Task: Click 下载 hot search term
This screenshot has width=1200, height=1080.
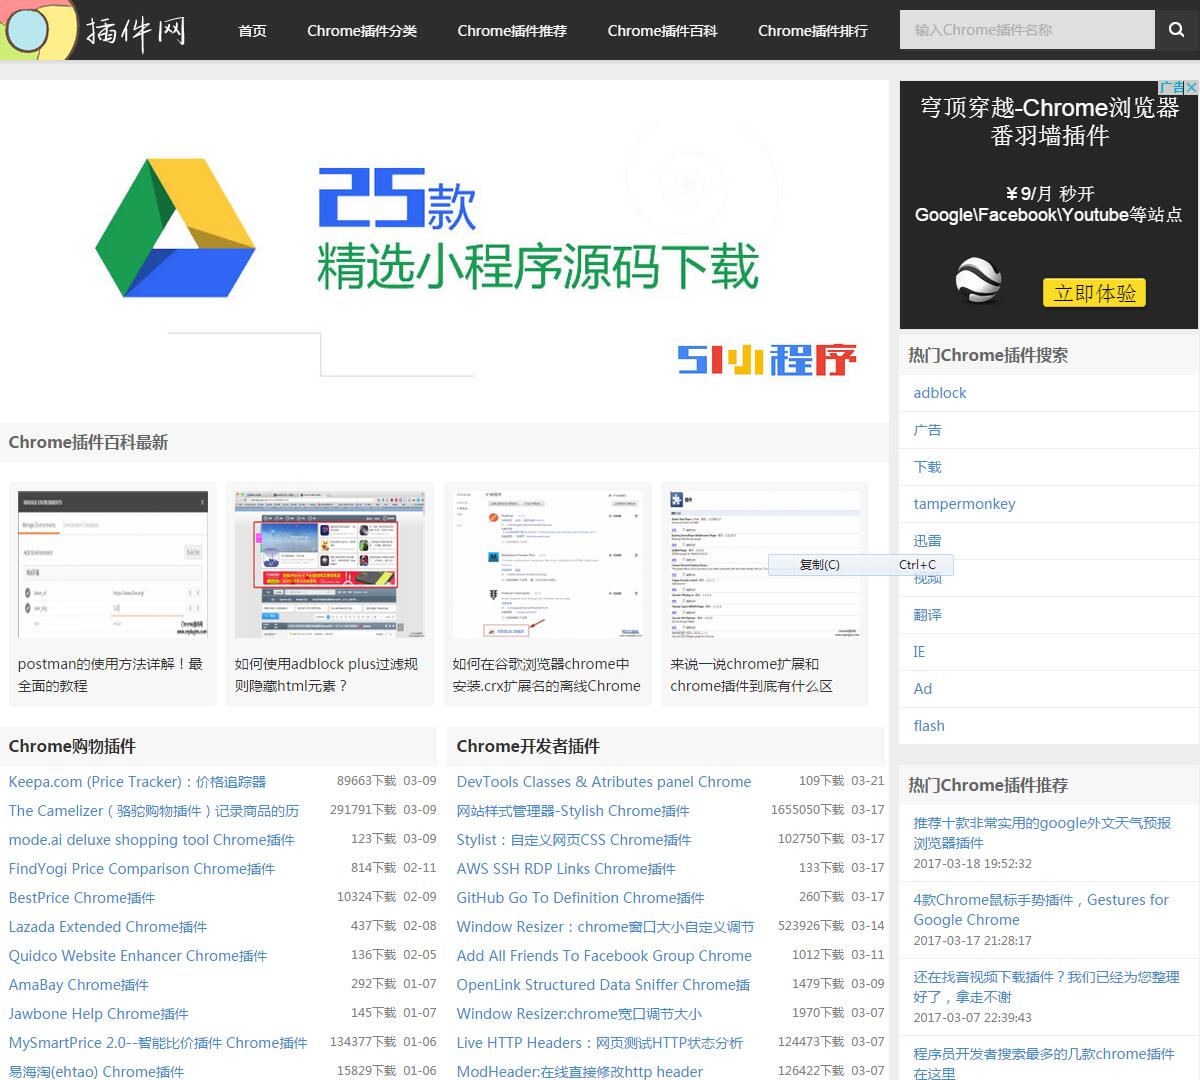Action: (927, 467)
